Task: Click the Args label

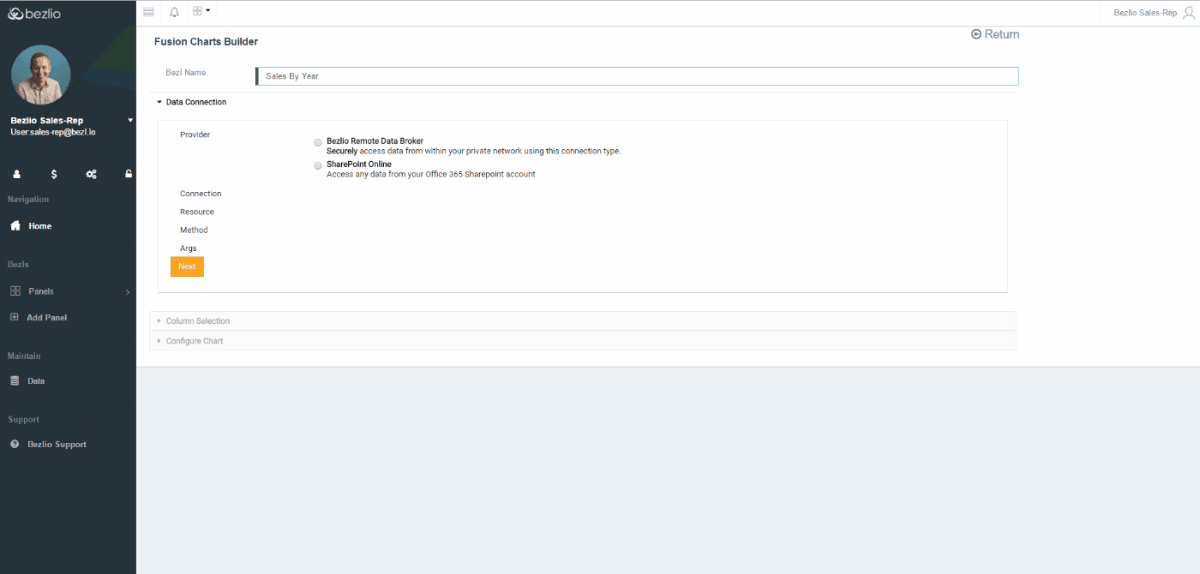Action: 188,248
